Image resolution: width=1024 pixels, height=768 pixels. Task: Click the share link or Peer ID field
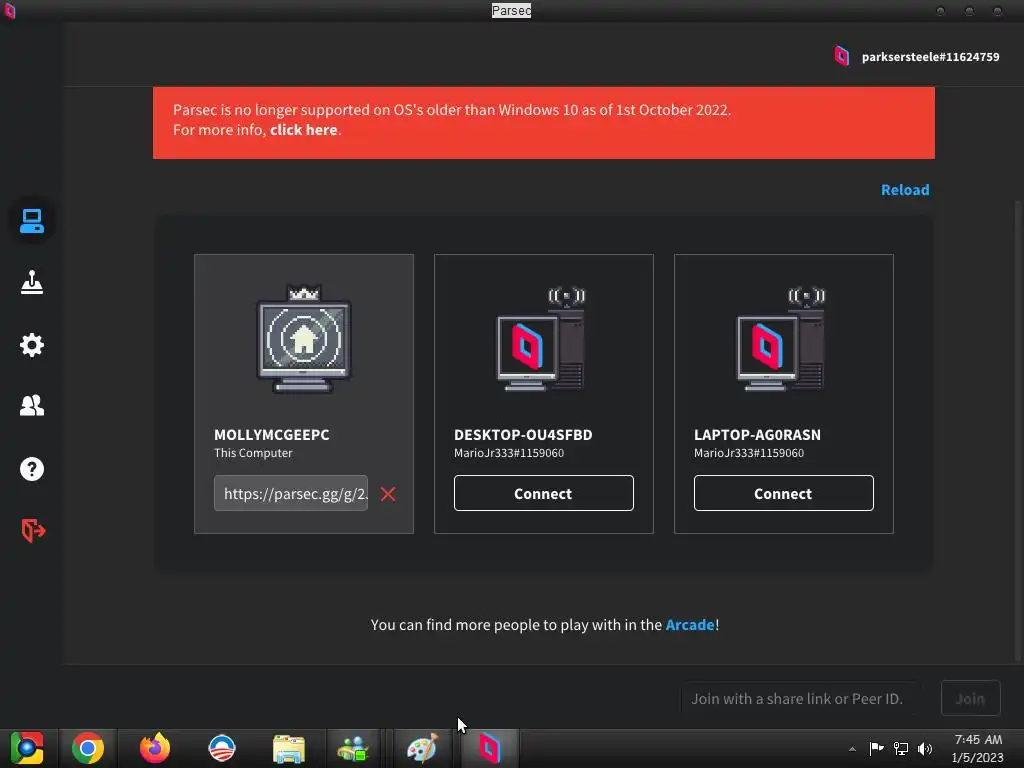[801, 699]
